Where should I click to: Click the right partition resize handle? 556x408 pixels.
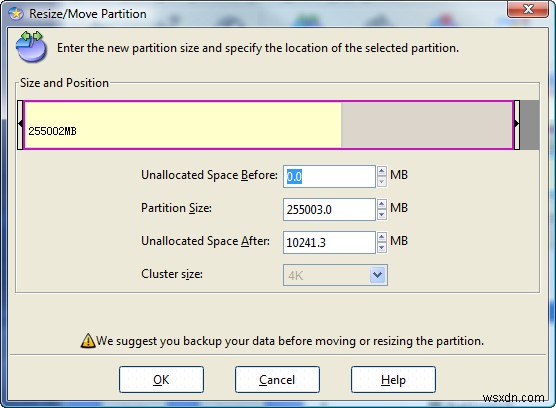point(517,125)
